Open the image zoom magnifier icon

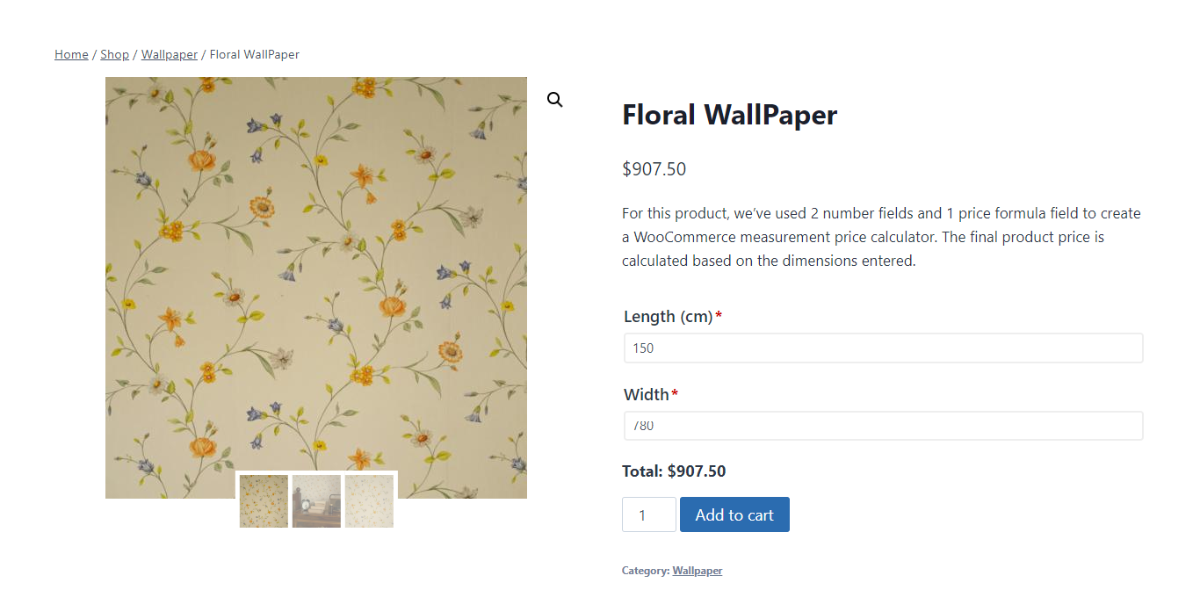[x=555, y=99]
